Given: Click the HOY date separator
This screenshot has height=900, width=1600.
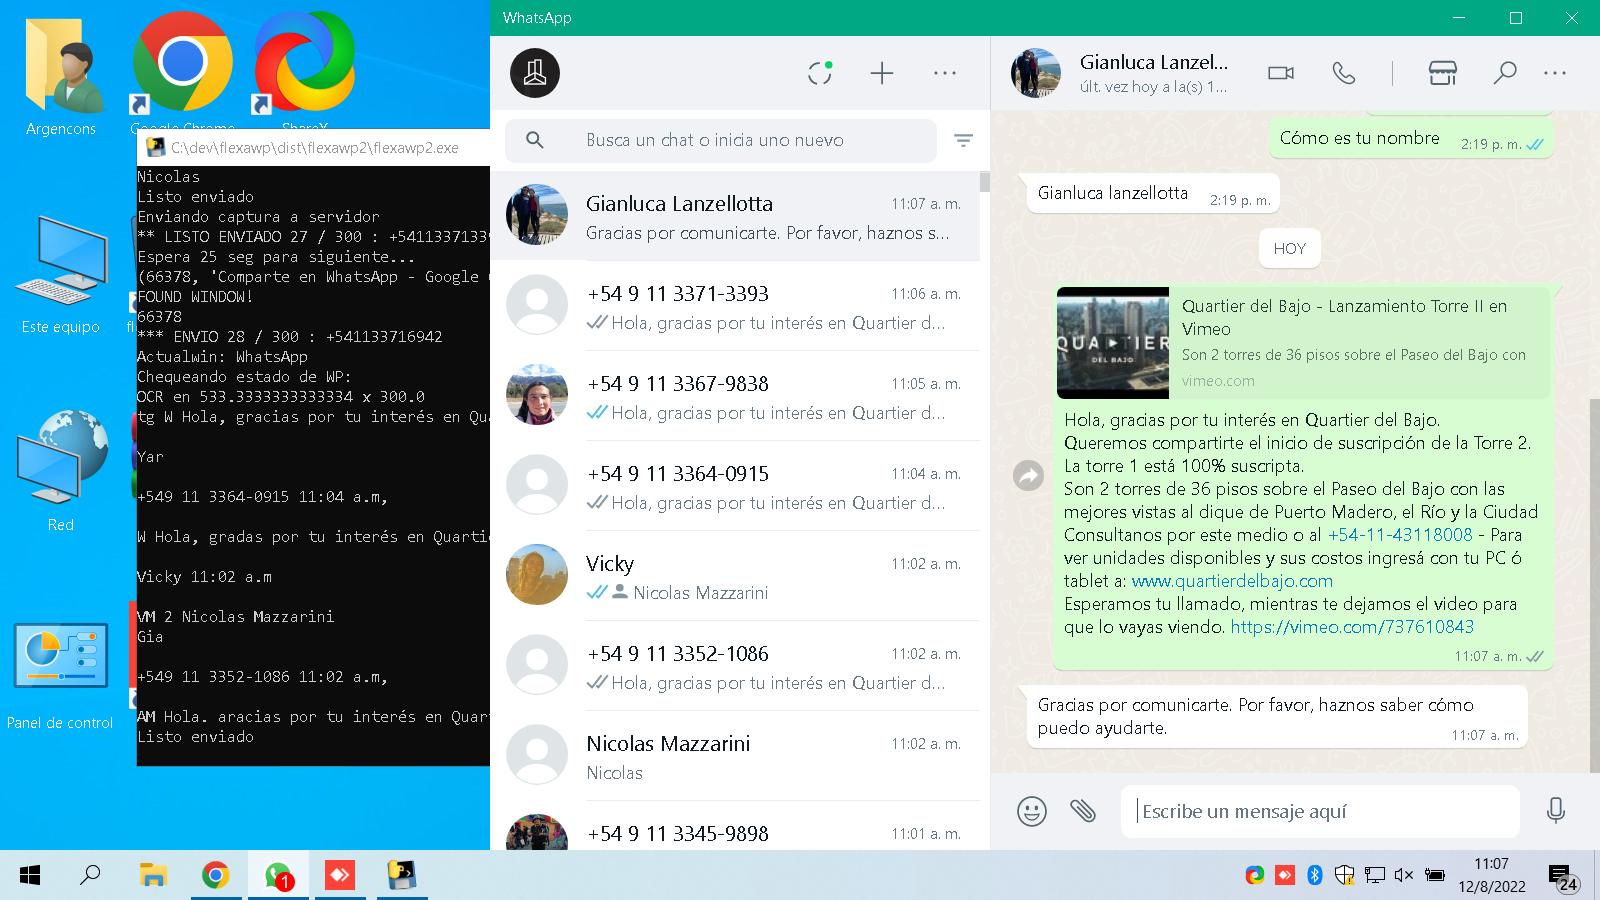Looking at the screenshot, I should (1290, 249).
